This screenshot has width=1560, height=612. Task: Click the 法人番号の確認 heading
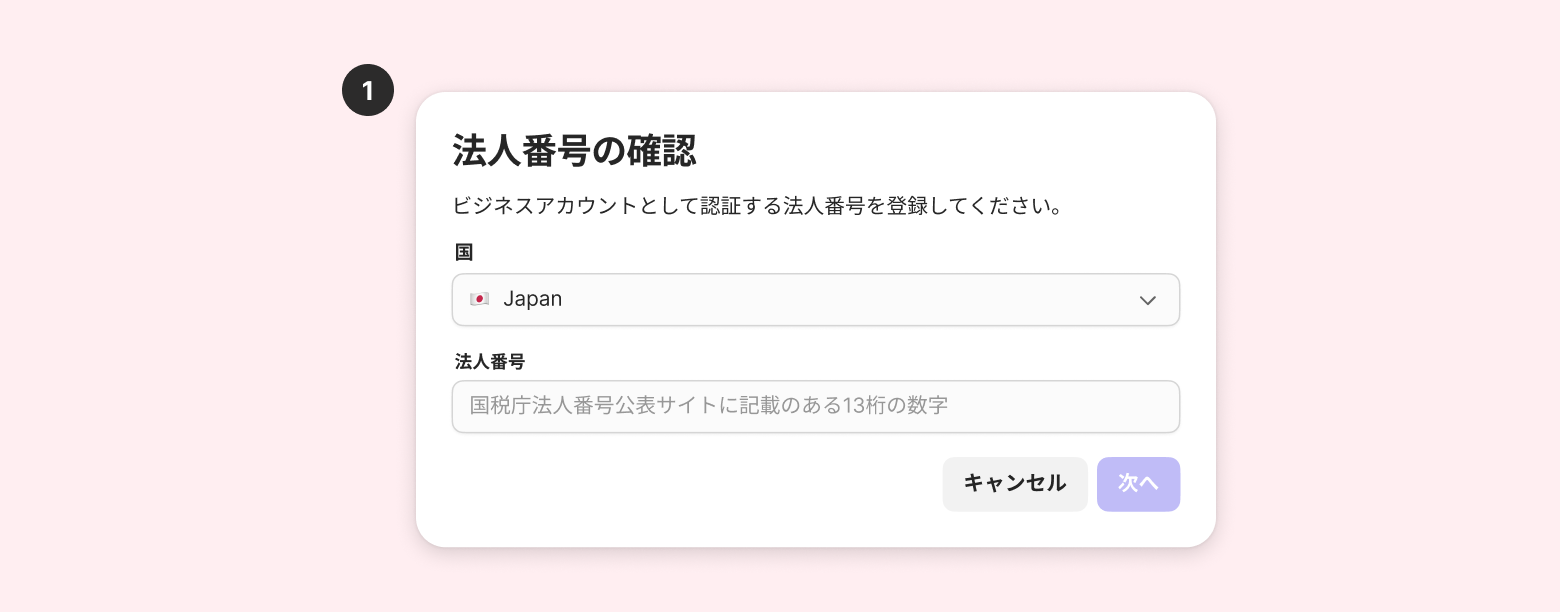[x=574, y=151]
